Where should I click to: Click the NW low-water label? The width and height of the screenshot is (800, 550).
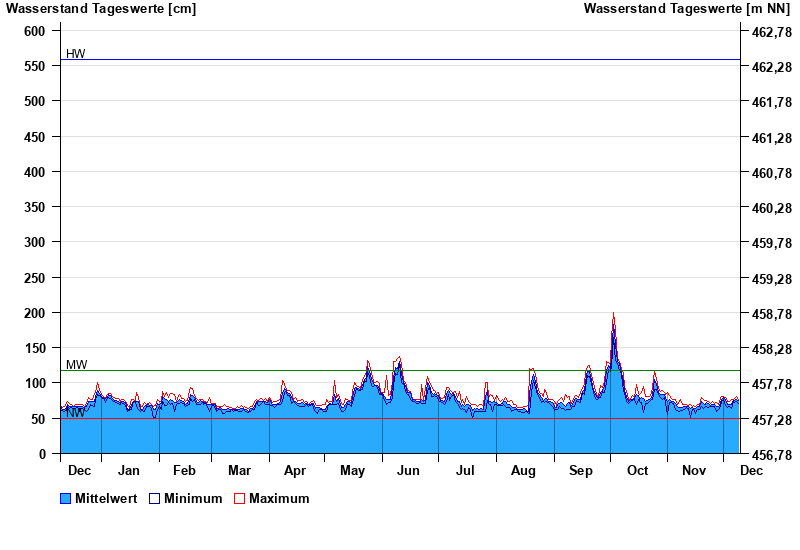click(75, 412)
